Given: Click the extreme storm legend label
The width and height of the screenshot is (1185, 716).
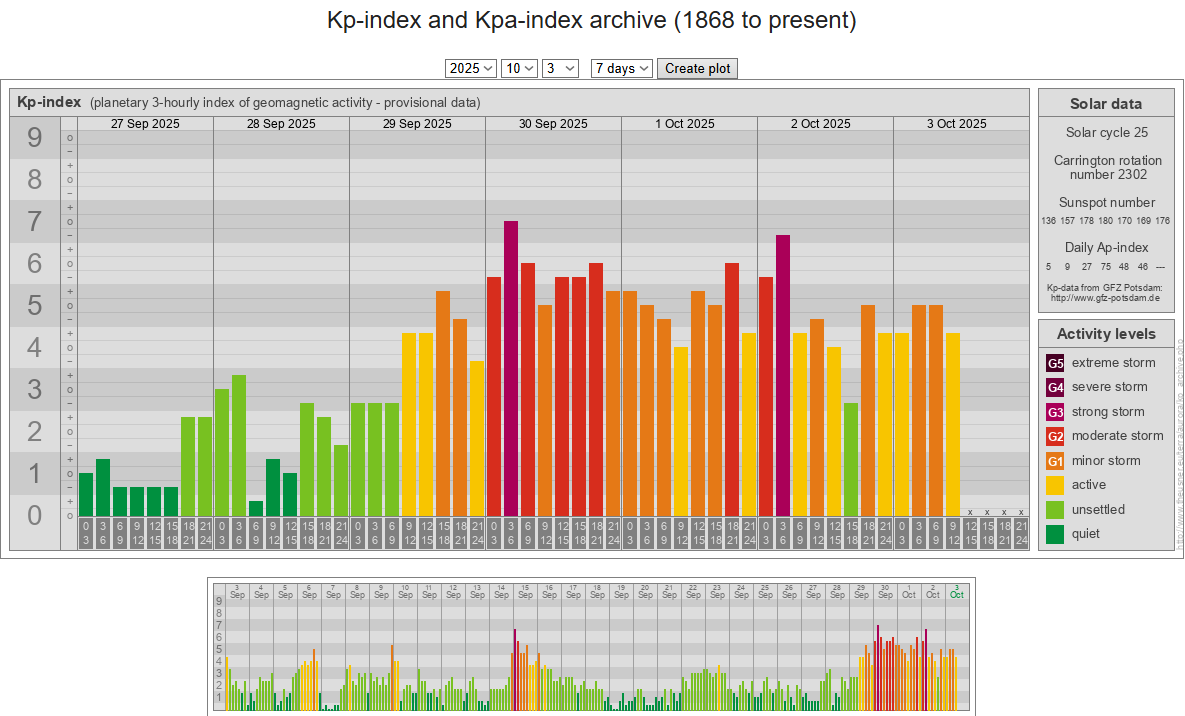Looking at the screenshot, I should [x=1113, y=363].
